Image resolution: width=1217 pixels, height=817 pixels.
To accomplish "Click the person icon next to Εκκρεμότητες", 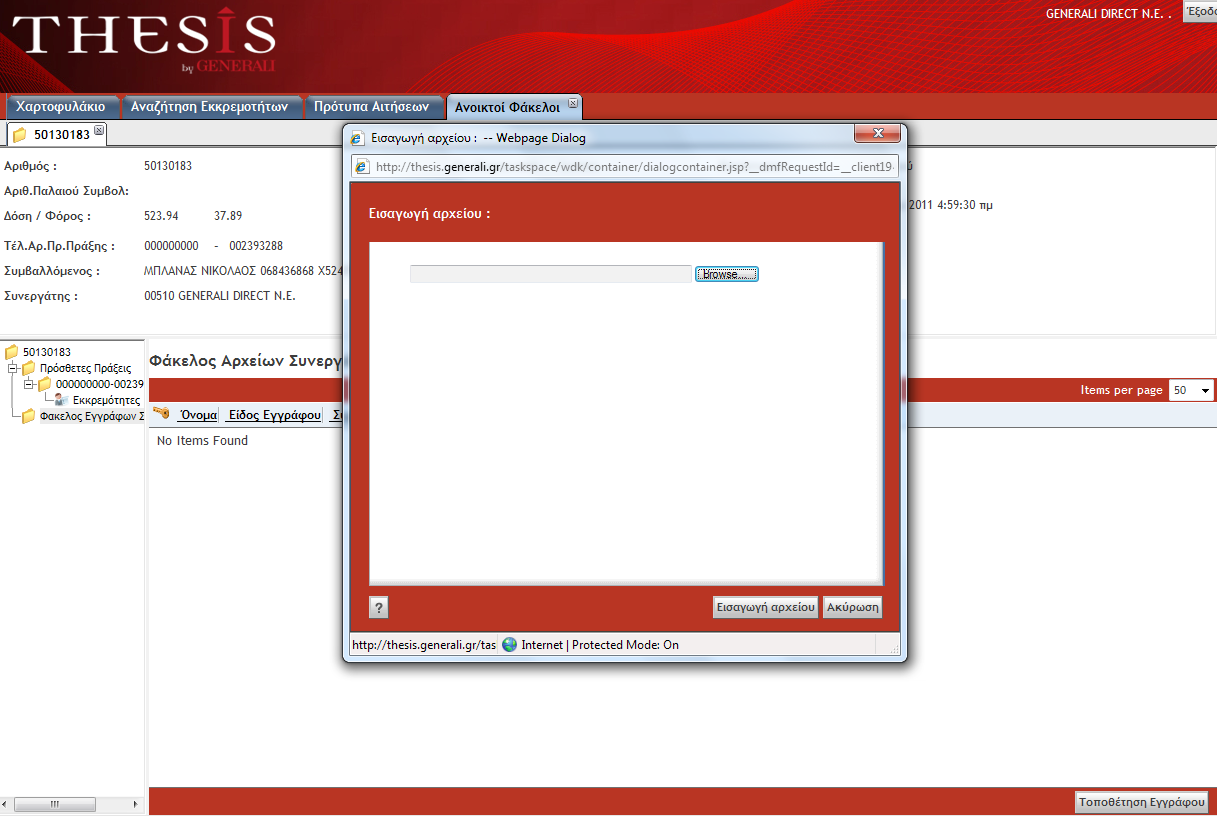I will point(61,400).
